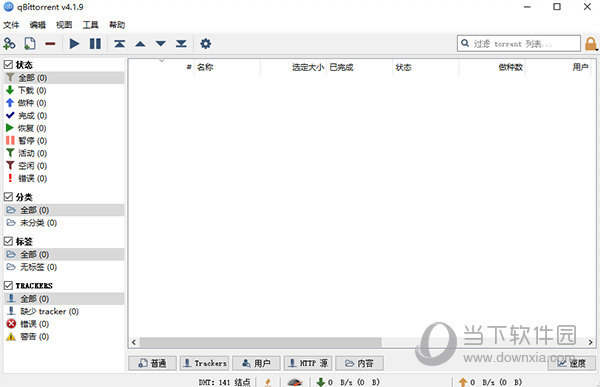Select 缺少 tracker (0) filter
The image size is (600, 387).
tap(64, 311)
